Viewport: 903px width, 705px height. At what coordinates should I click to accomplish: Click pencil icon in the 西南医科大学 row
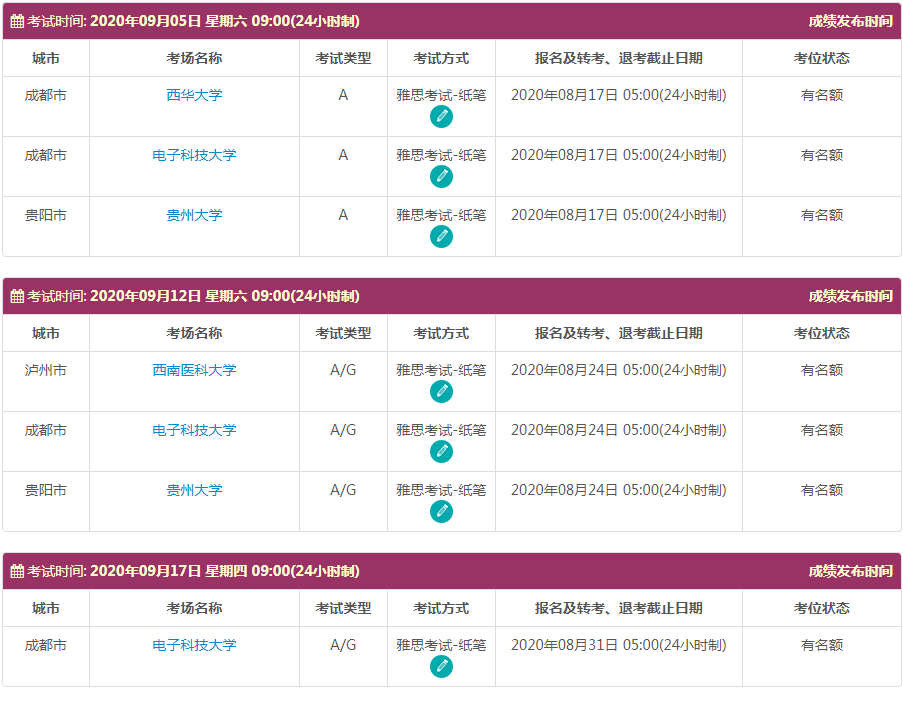tap(441, 392)
